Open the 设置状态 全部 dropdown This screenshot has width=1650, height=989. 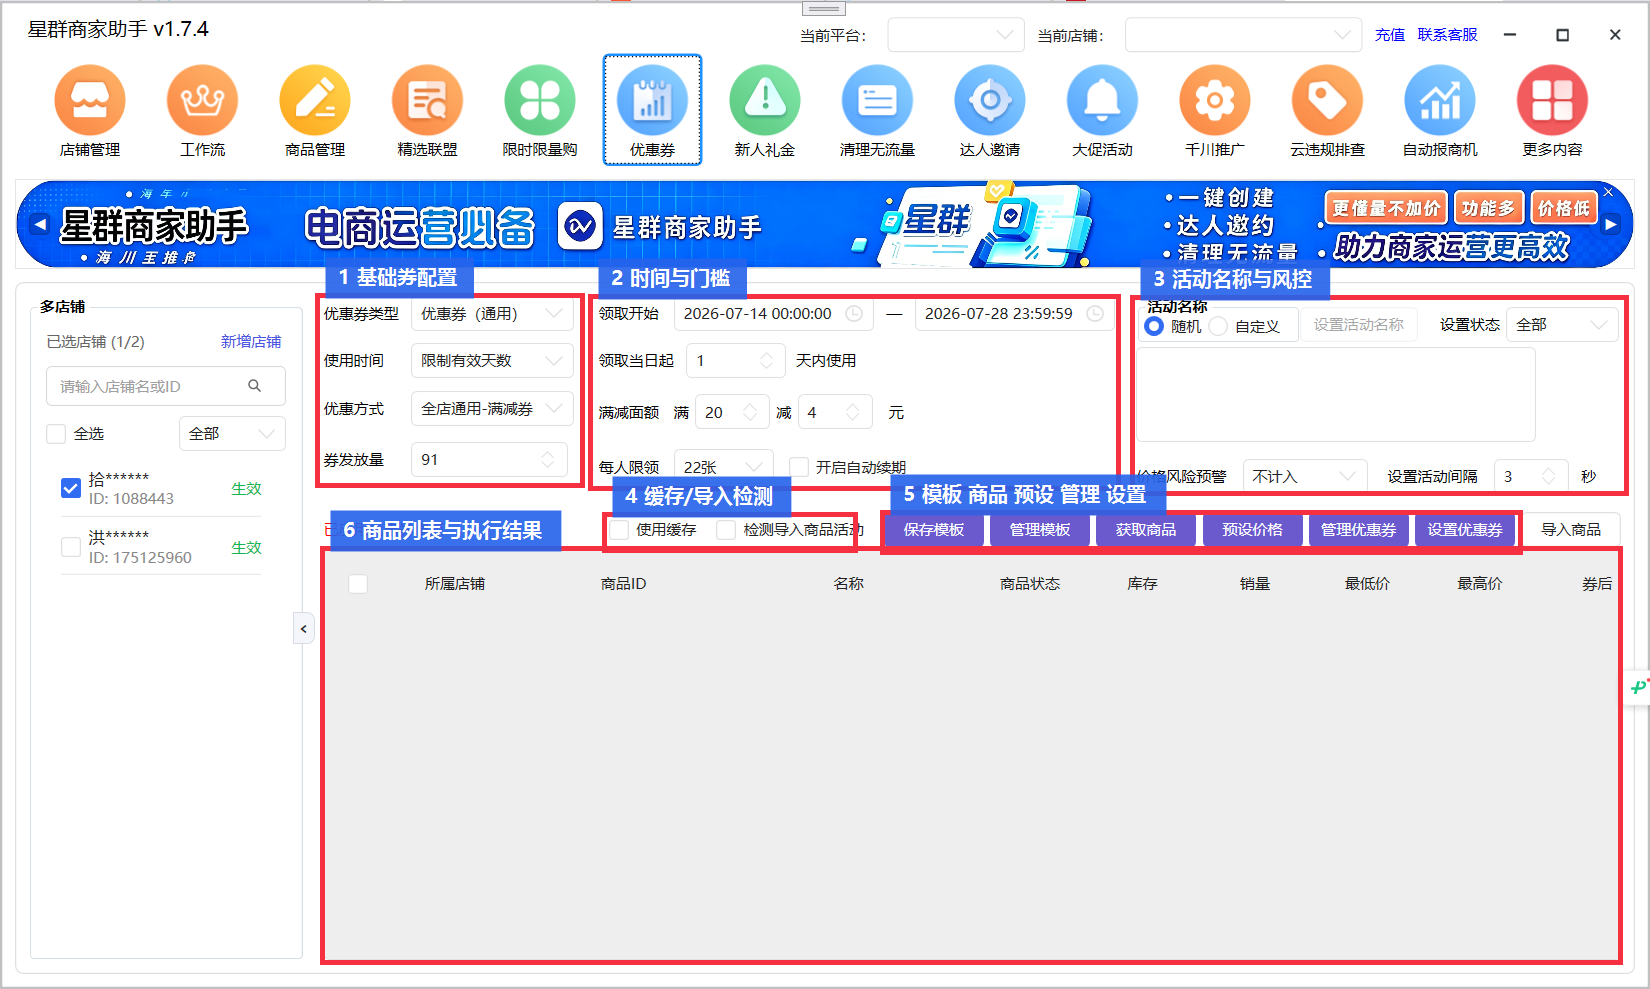tap(1562, 325)
